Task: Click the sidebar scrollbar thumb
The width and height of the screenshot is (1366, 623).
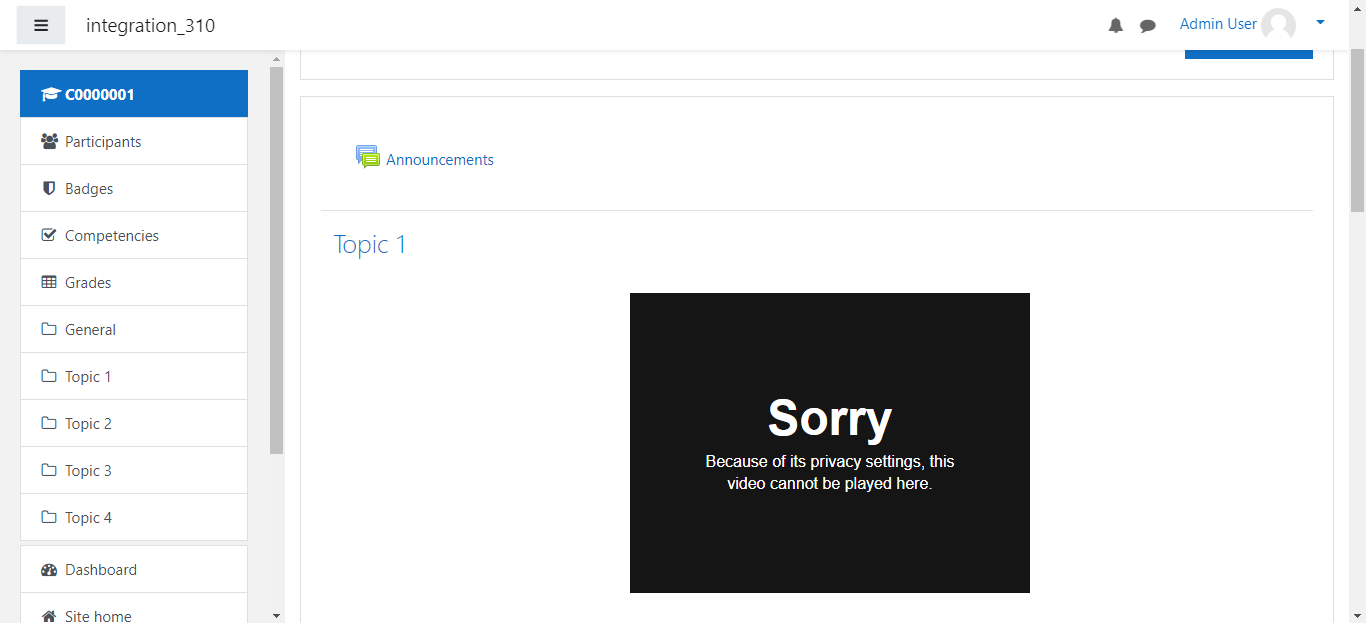Action: pos(276,260)
